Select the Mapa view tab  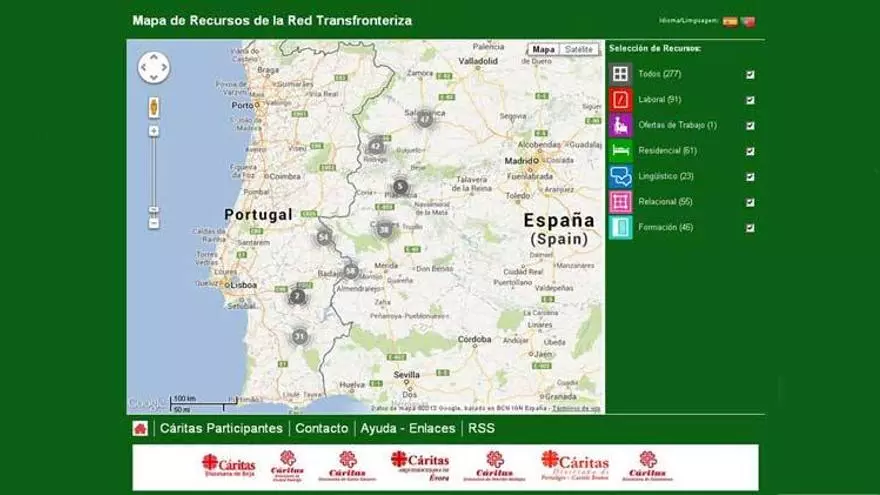pyautogui.click(x=543, y=49)
